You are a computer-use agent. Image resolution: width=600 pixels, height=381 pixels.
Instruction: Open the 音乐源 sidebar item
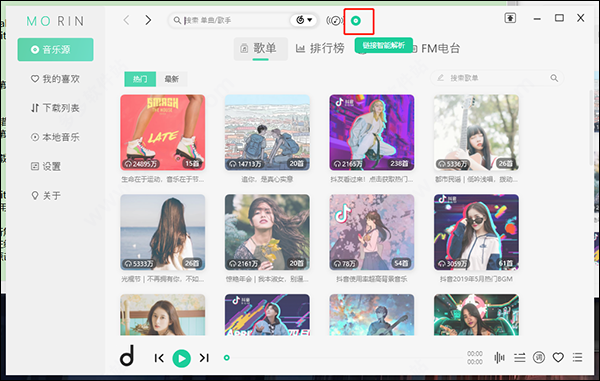click(x=55, y=49)
